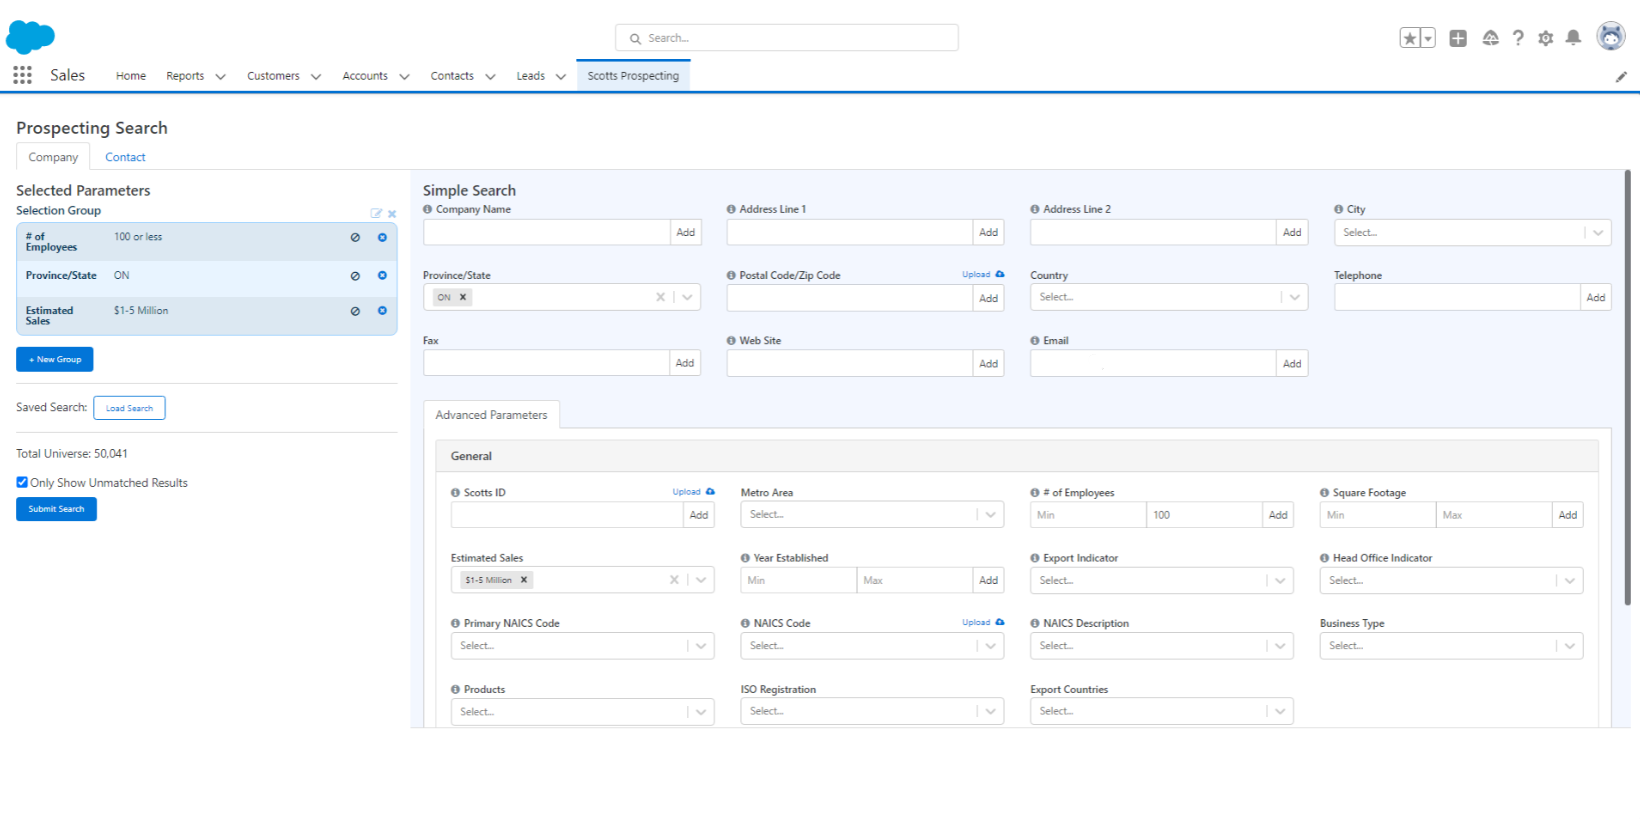Upload a Postal Code/Zip Code list

pyautogui.click(x=983, y=274)
